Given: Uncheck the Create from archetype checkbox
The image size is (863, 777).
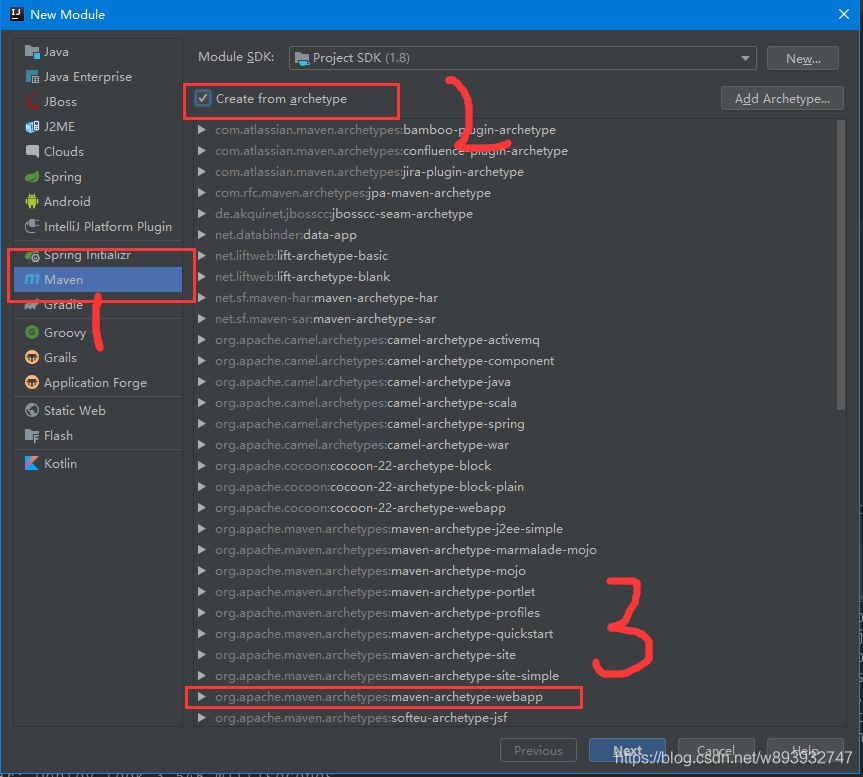Looking at the screenshot, I should click(201, 98).
